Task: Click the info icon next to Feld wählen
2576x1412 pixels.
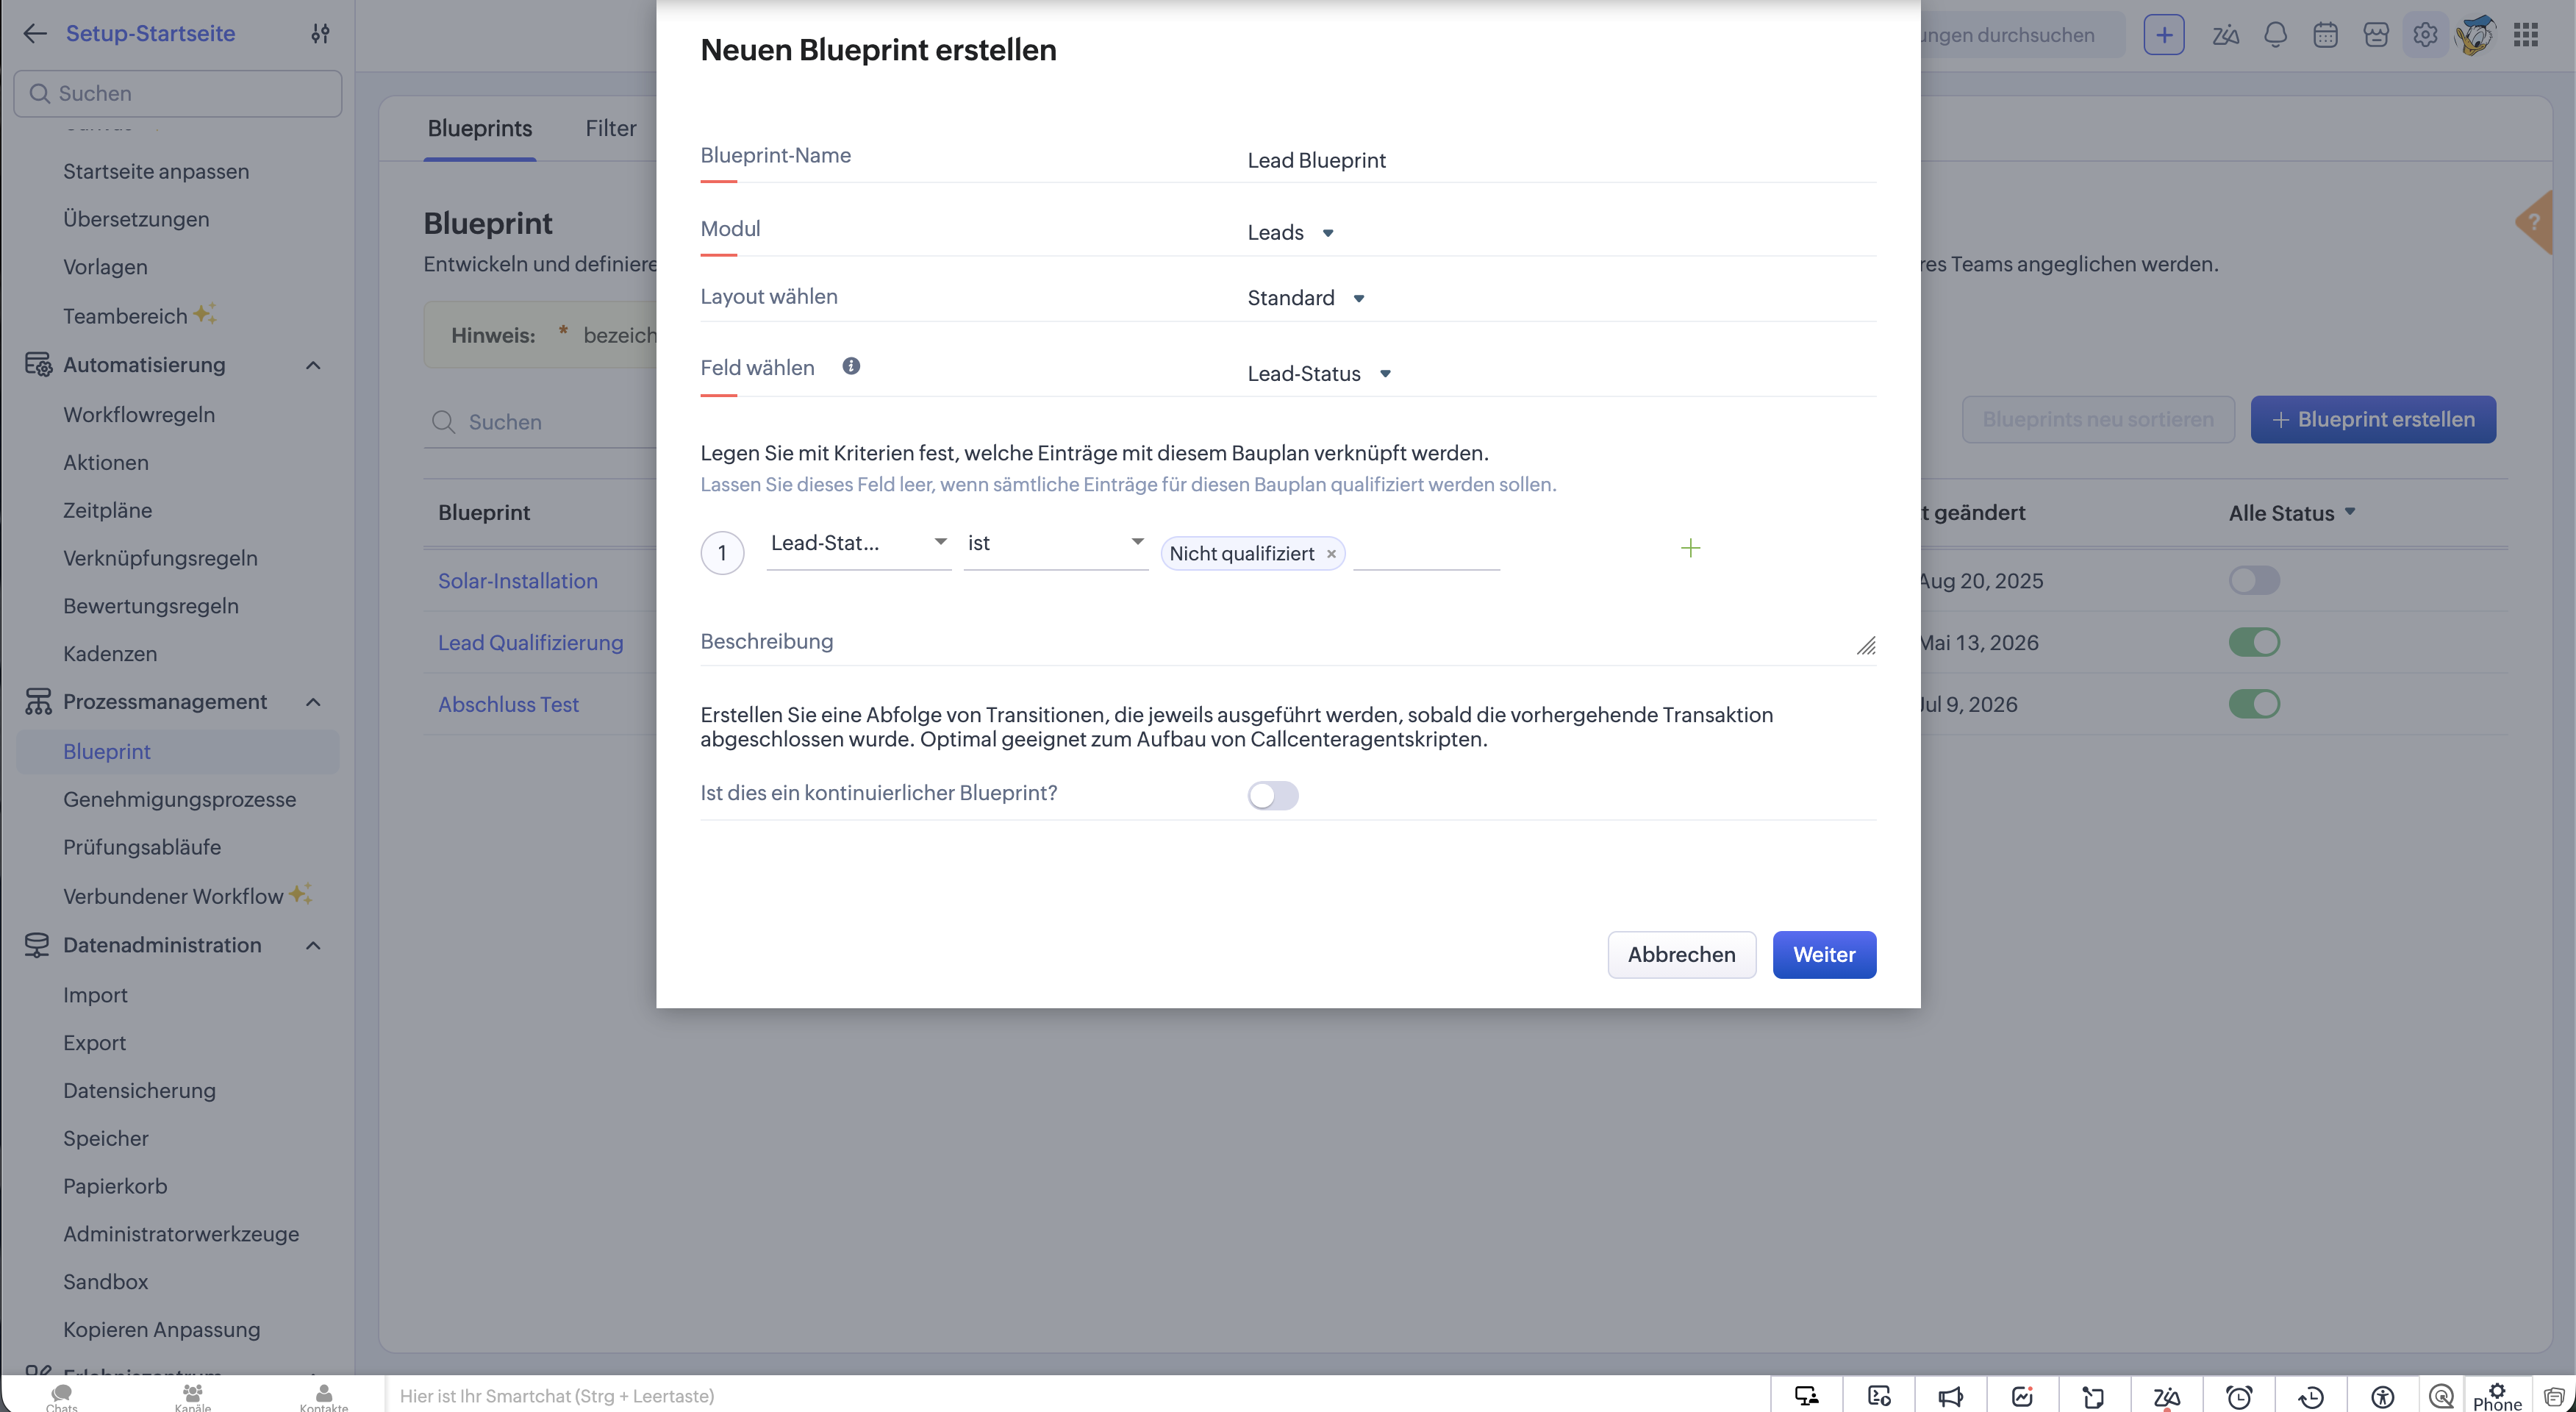Action: point(851,366)
